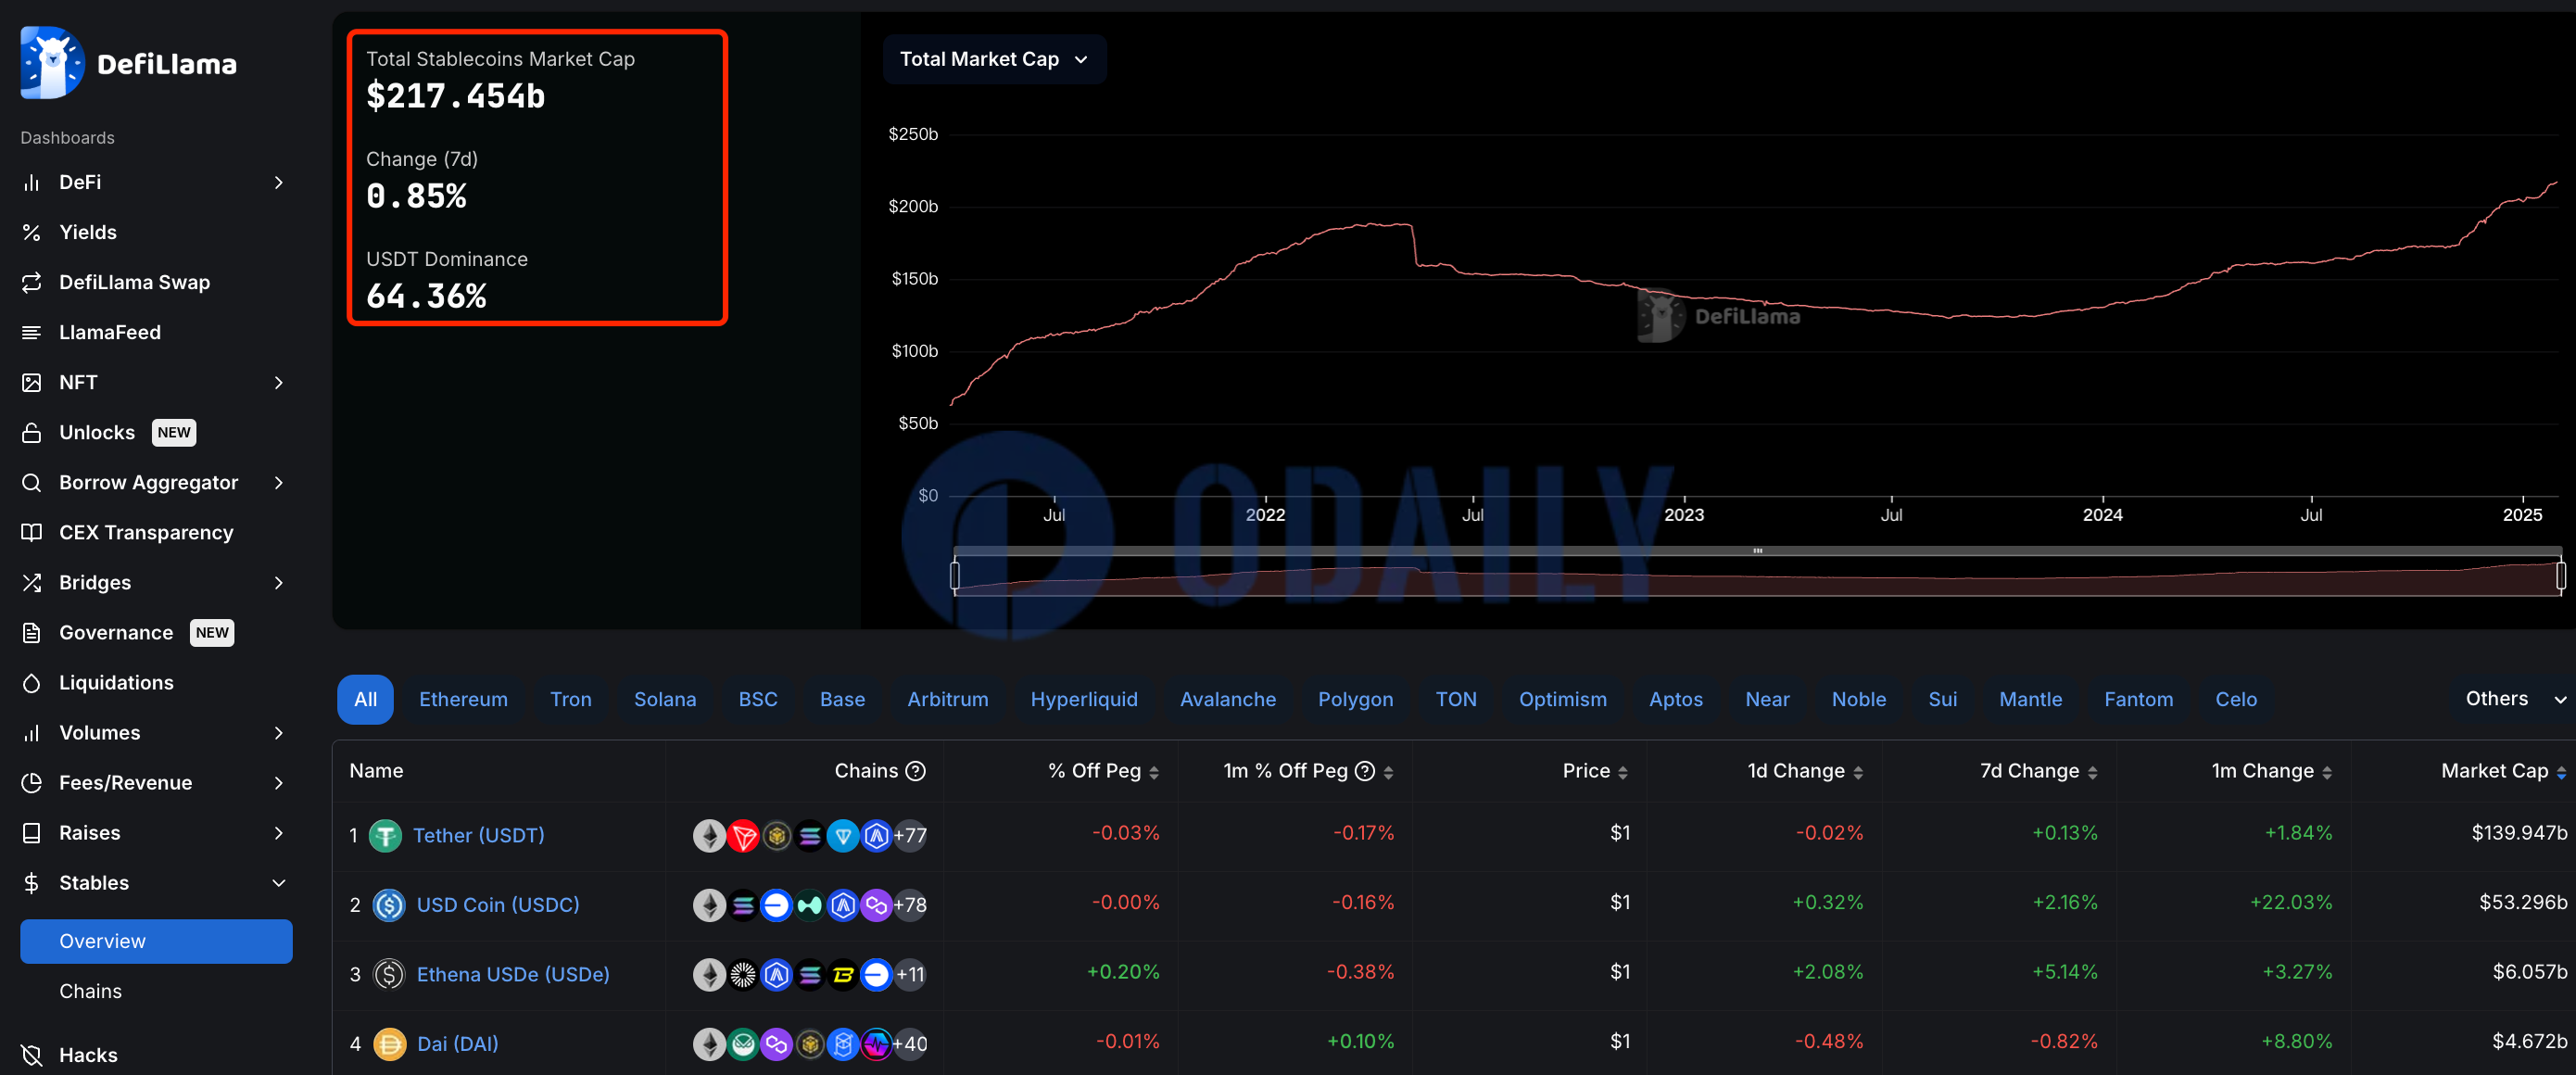The width and height of the screenshot is (2576, 1075).
Task: Select the Solana chain tab
Action: pos(665,699)
